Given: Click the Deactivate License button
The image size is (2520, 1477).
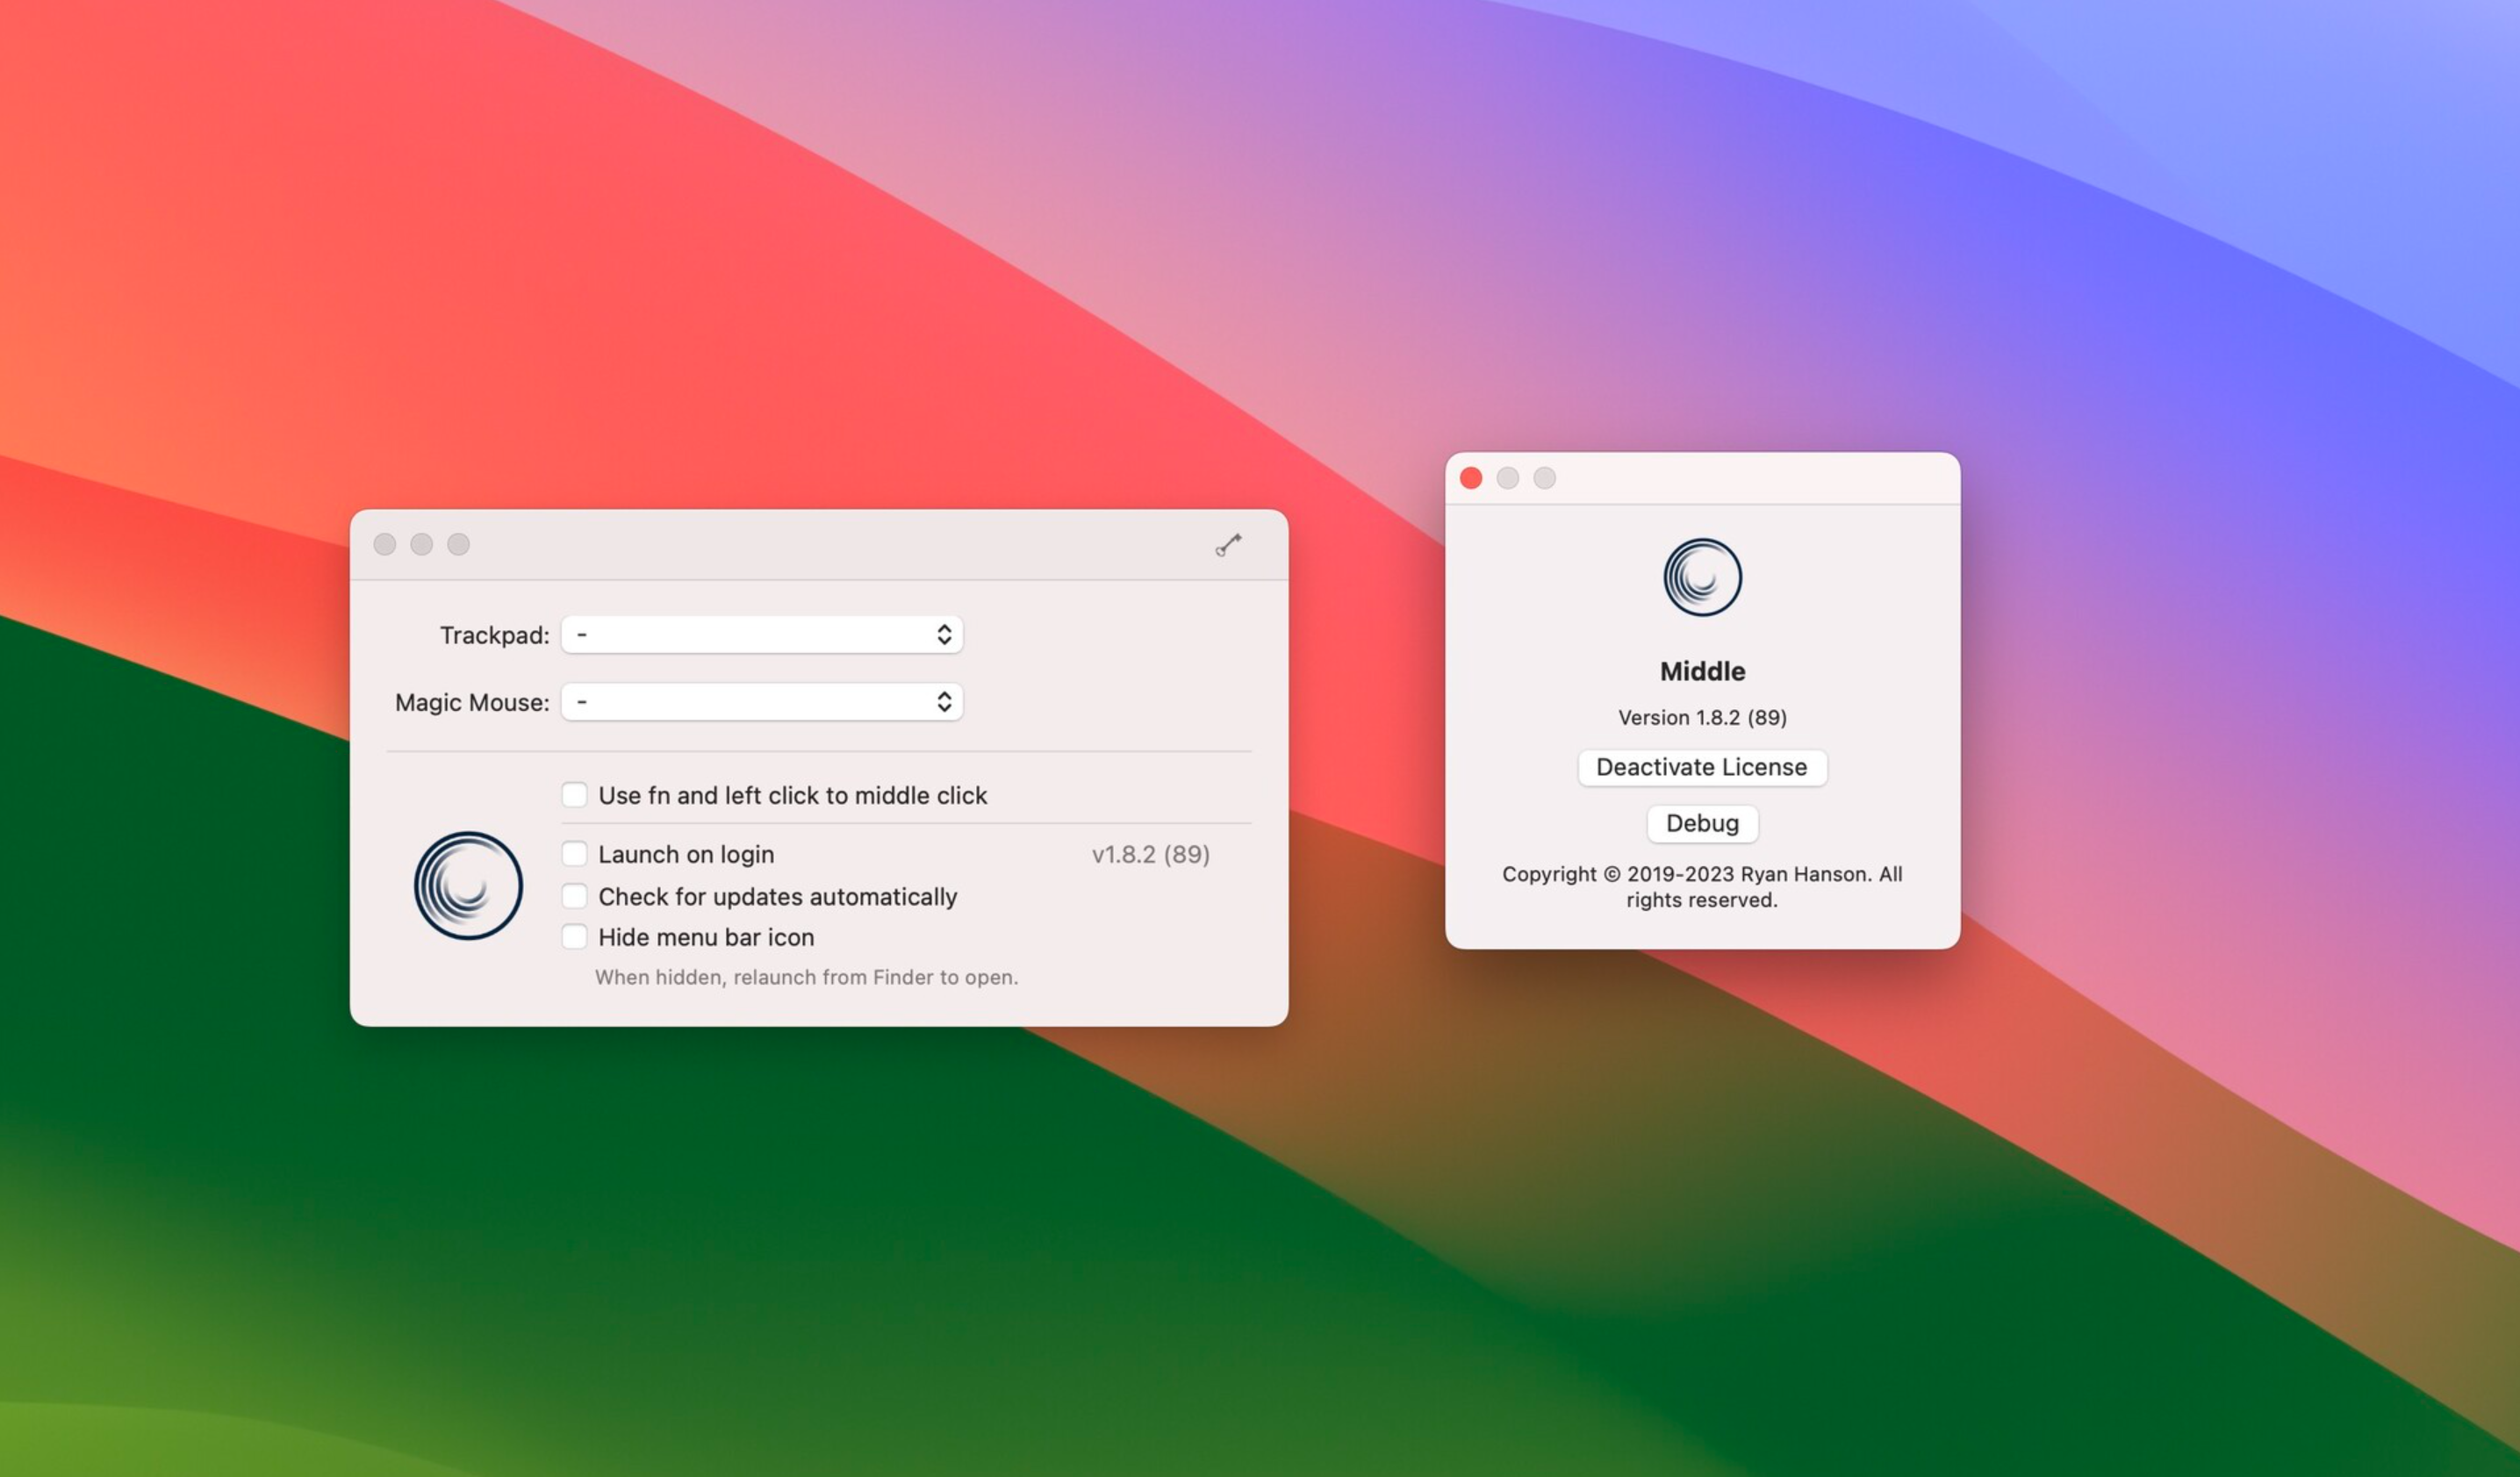Looking at the screenshot, I should point(1702,767).
